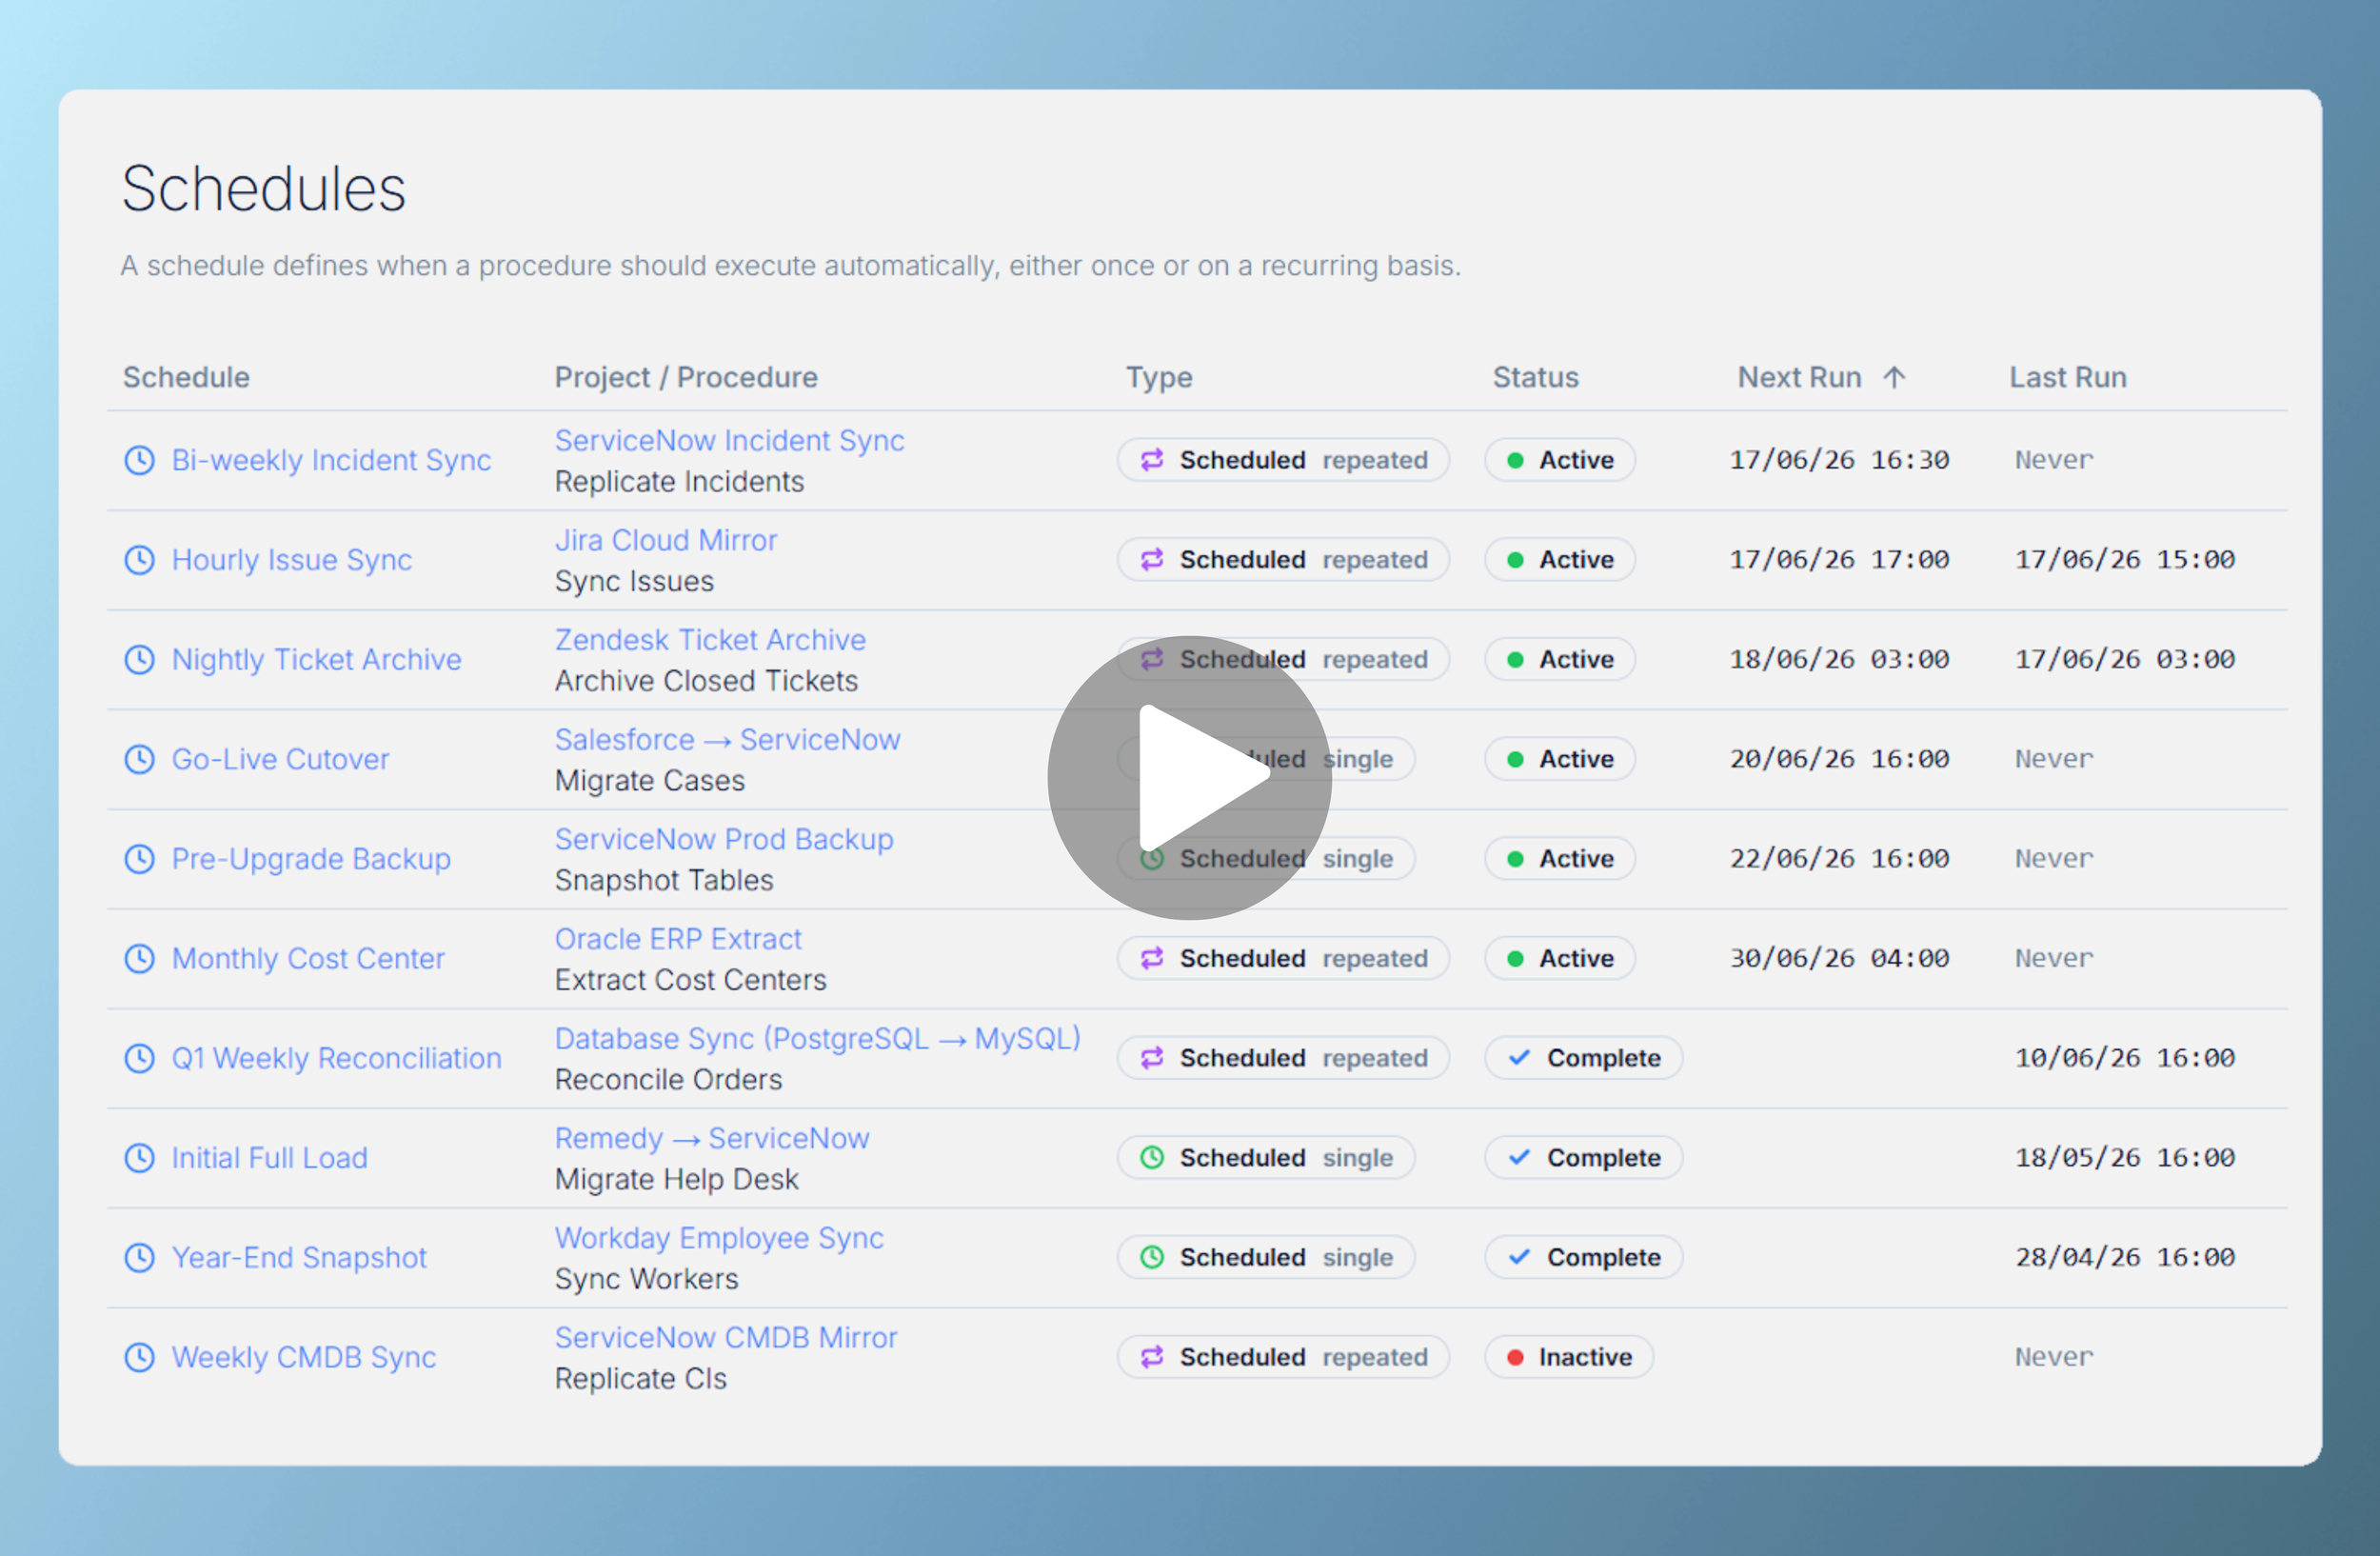Click Last Run value 28/04/26 16:00
Viewport: 2380px width, 1556px height.
click(x=2125, y=1257)
